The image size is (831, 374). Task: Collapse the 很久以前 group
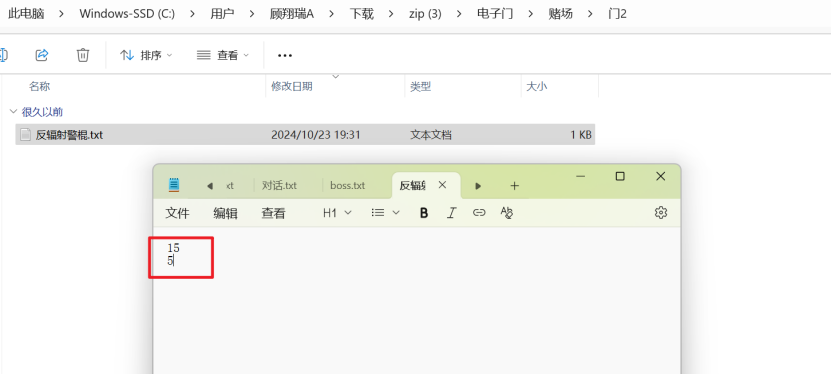tap(13, 112)
